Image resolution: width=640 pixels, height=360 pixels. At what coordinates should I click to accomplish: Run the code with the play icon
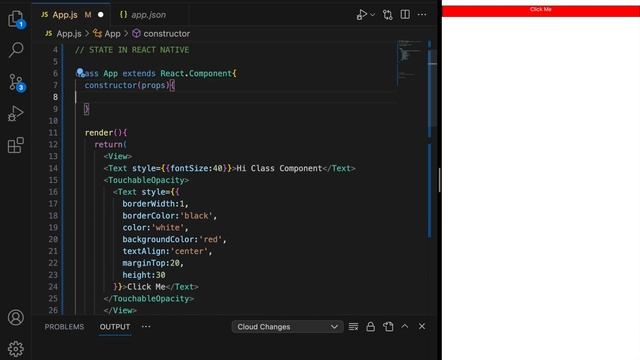point(362,15)
